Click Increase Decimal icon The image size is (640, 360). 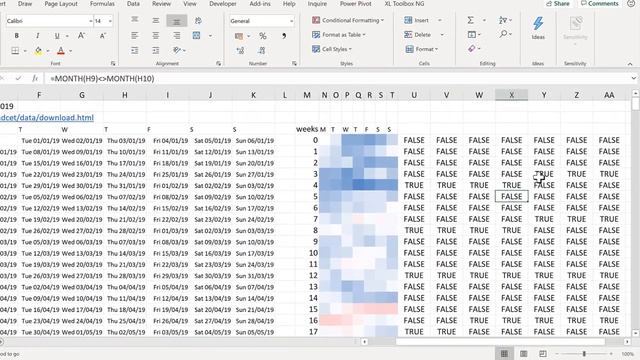click(240, 51)
